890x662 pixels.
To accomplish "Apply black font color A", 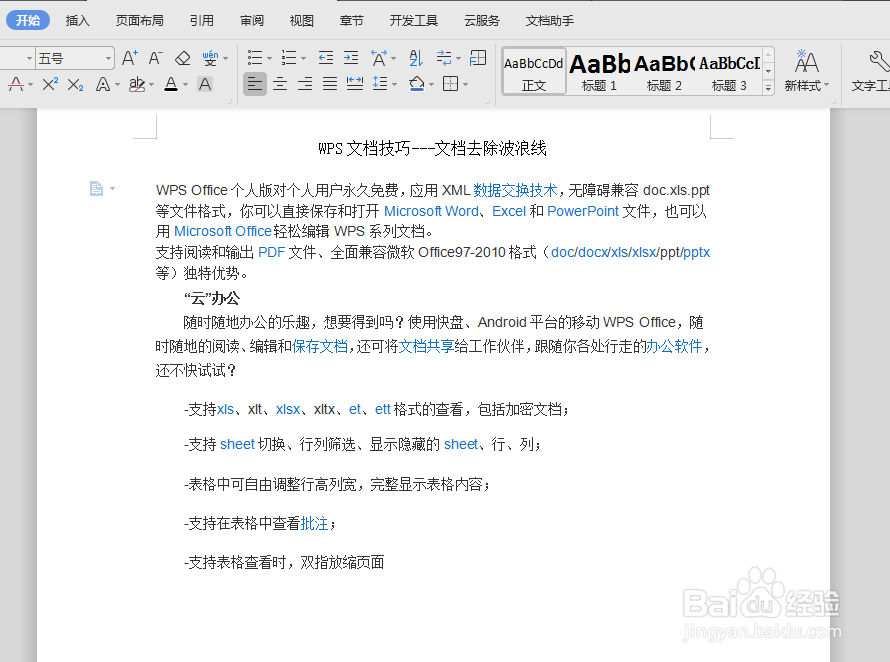I will coord(171,85).
